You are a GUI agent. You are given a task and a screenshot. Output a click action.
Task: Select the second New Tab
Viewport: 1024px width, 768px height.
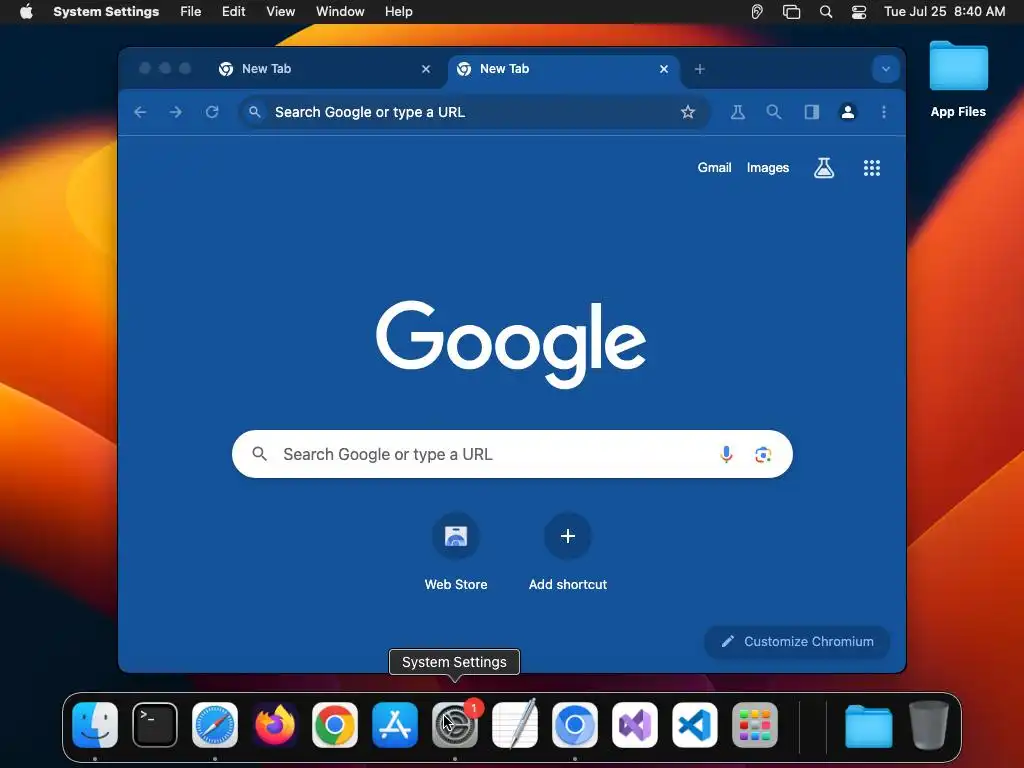(x=564, y=69)
